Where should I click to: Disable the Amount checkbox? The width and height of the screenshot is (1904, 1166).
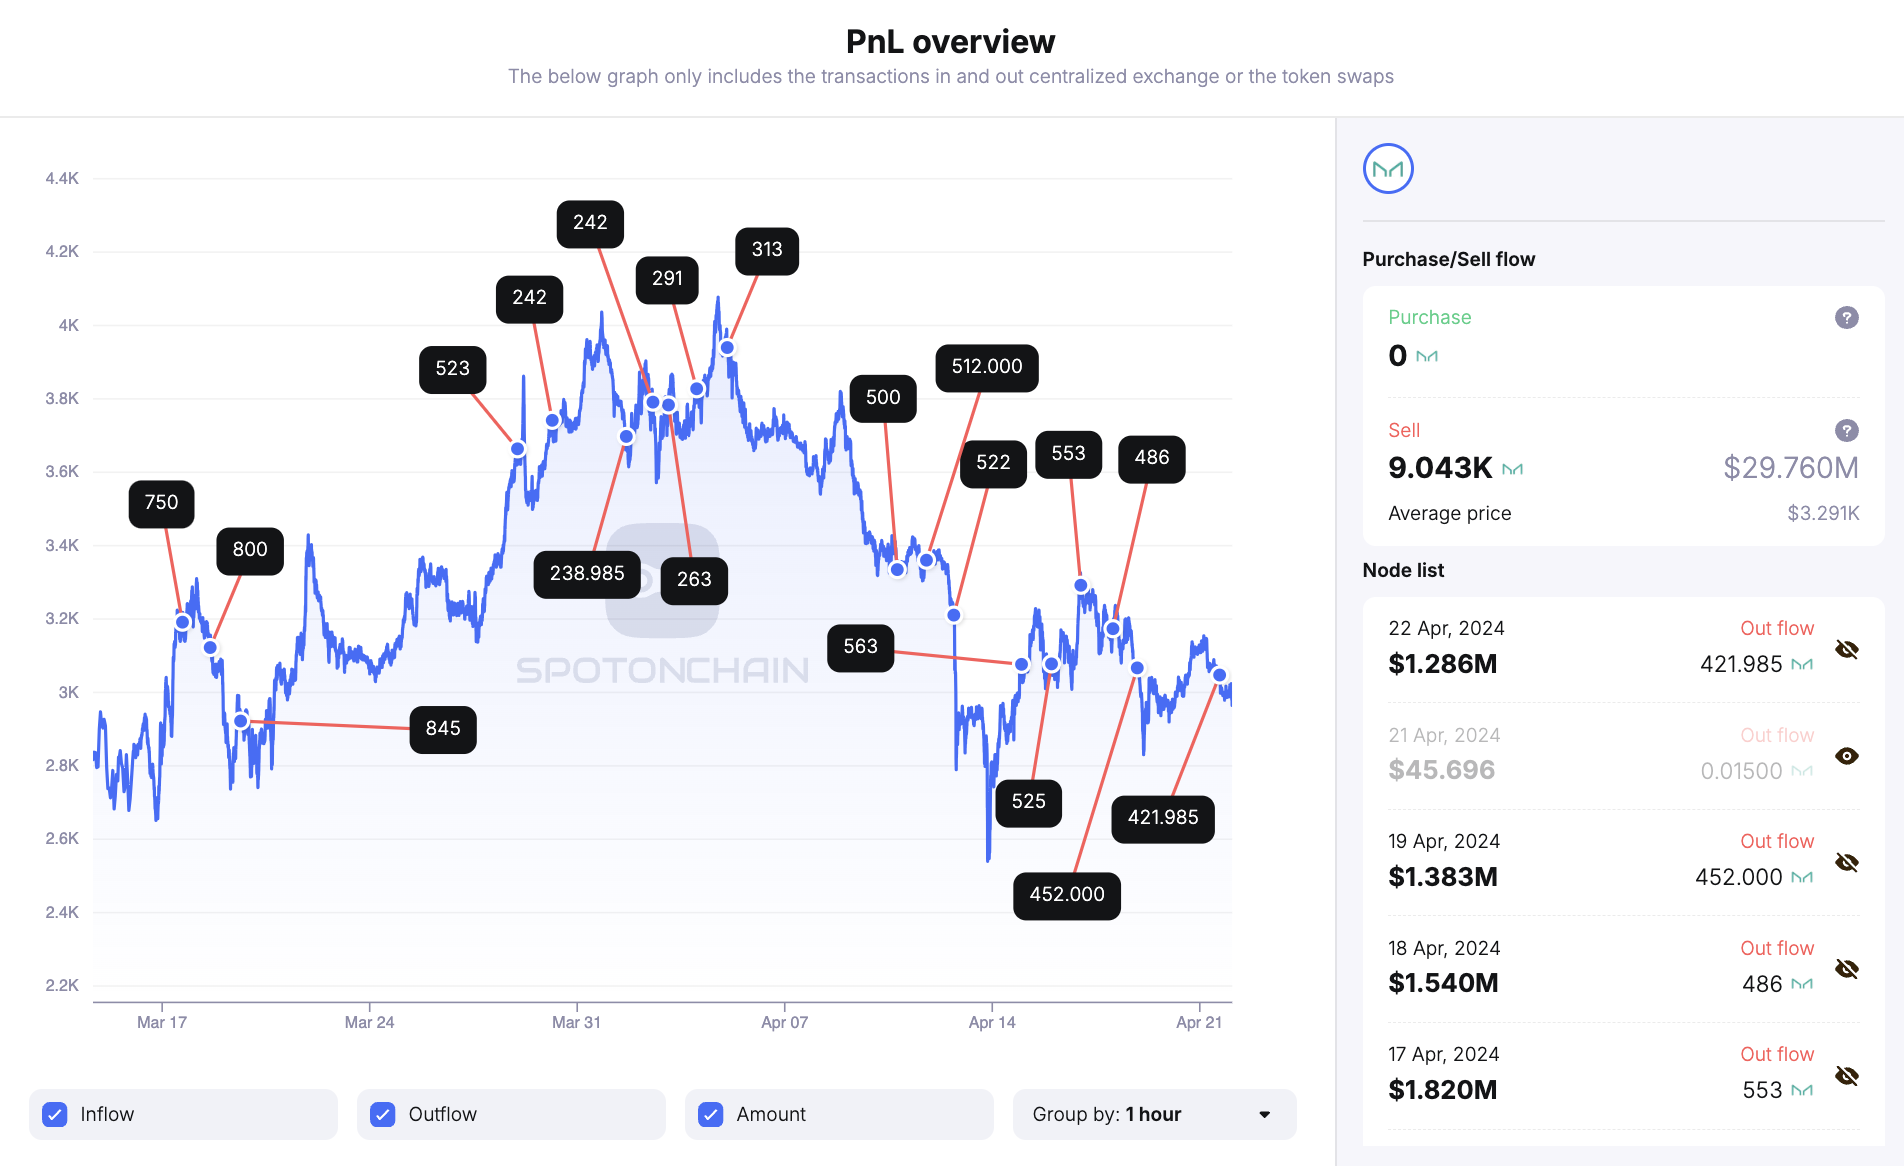(x=711, y=1114)
